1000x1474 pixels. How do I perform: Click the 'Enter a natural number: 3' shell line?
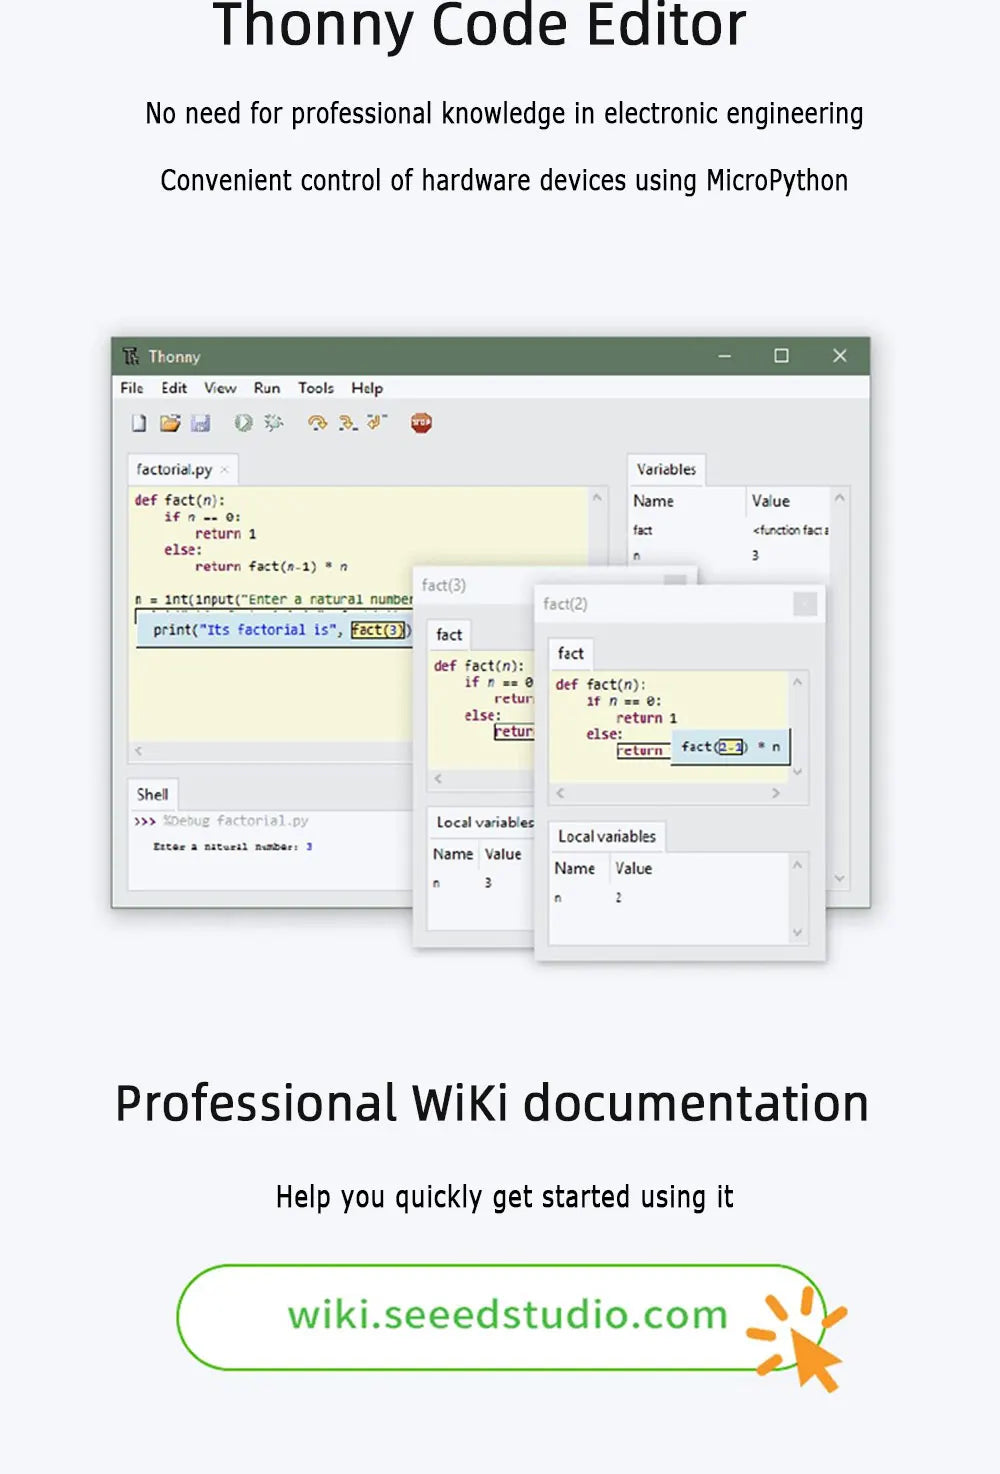click(232, 847)
